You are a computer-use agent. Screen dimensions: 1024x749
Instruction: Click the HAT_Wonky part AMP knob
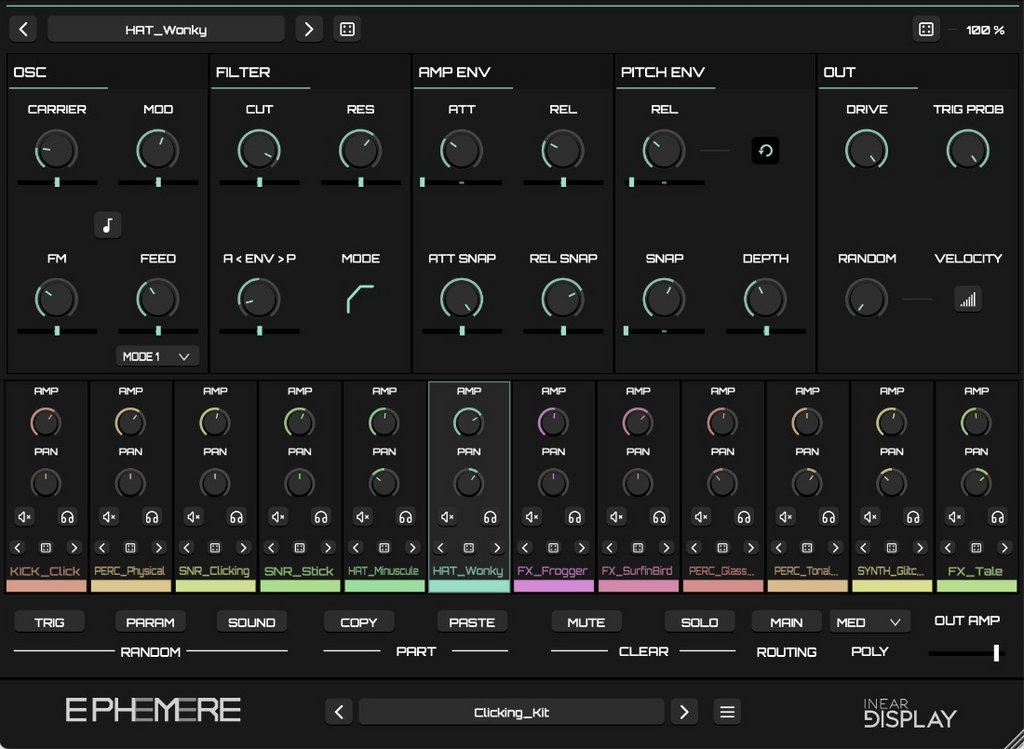tap(468, 422)
